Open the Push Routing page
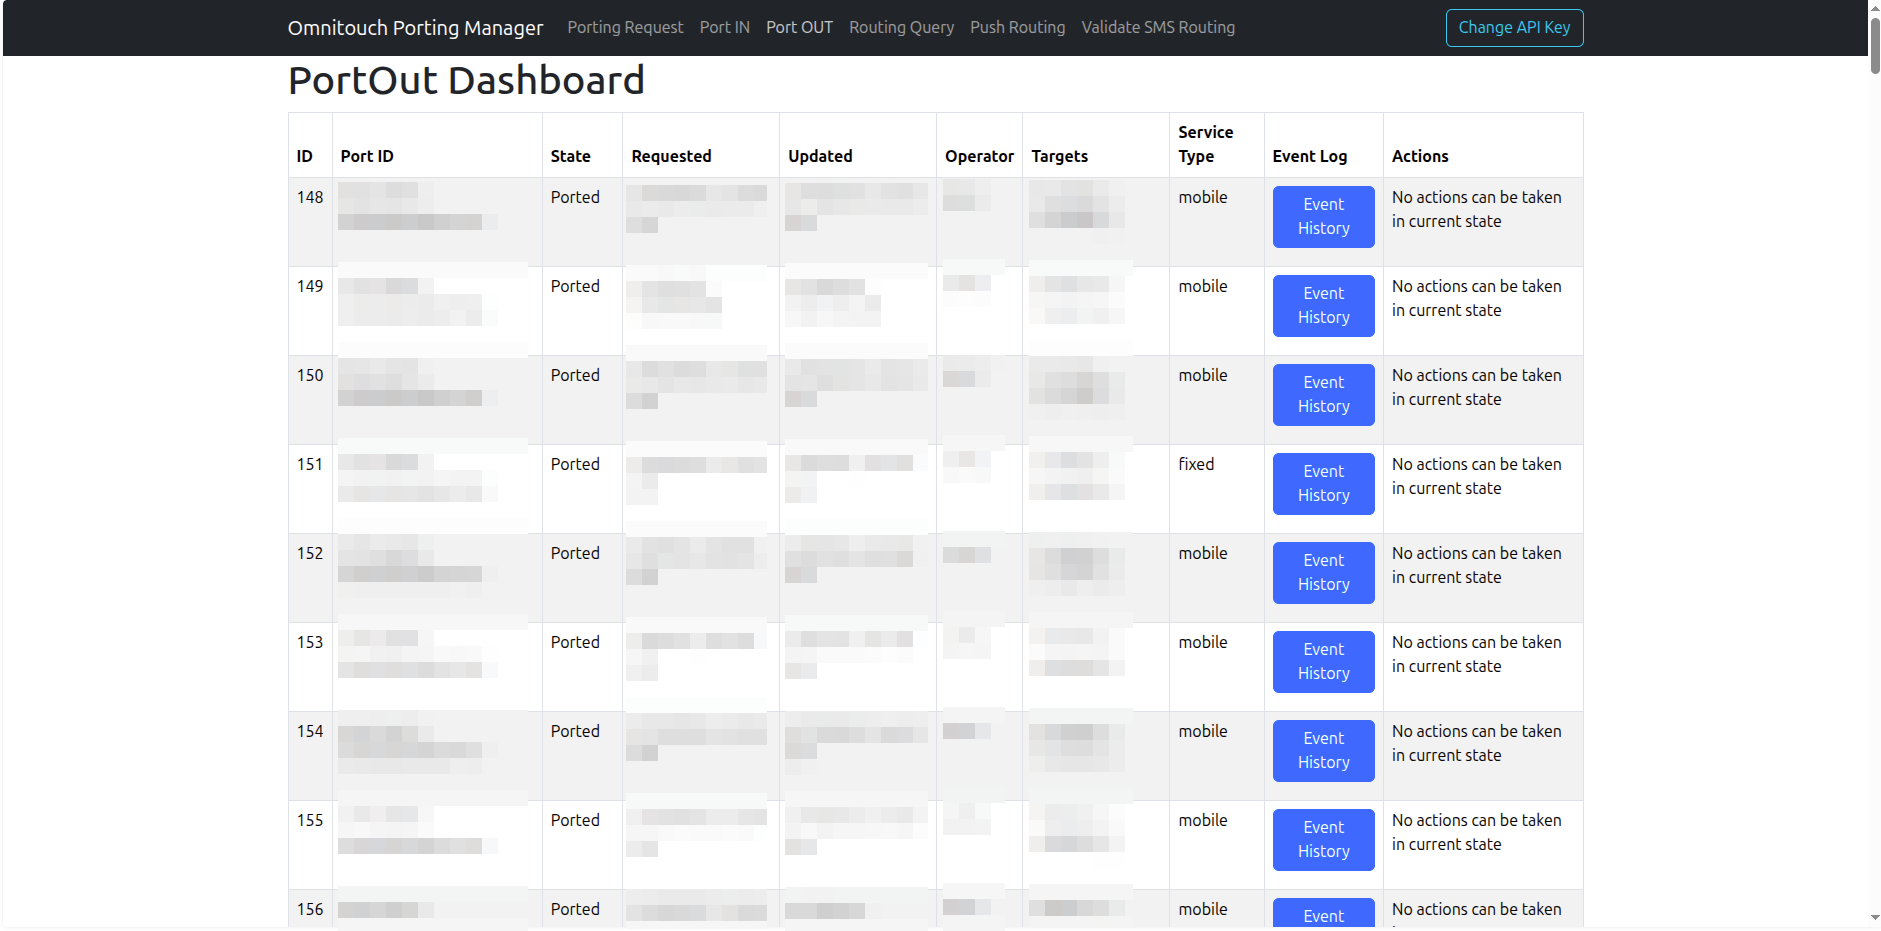 [x=1017, y=28]
